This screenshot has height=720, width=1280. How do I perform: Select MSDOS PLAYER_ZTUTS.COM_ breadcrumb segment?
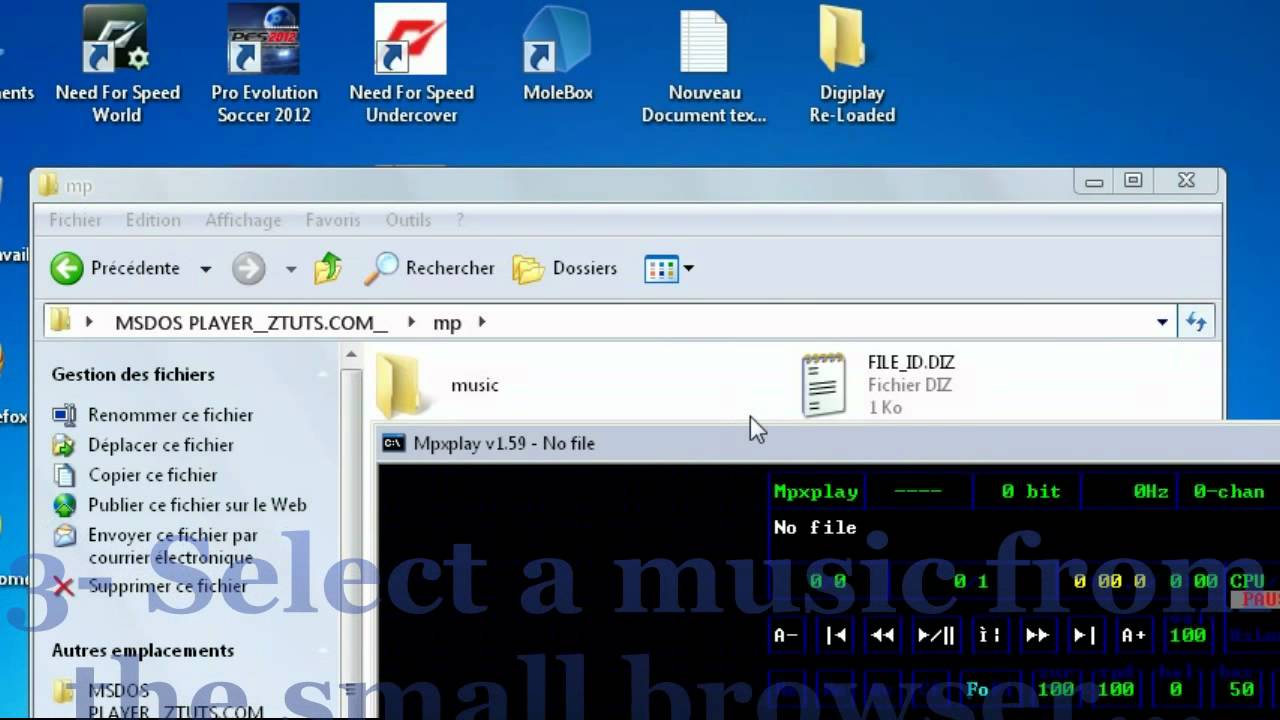(x=251, y=323)
